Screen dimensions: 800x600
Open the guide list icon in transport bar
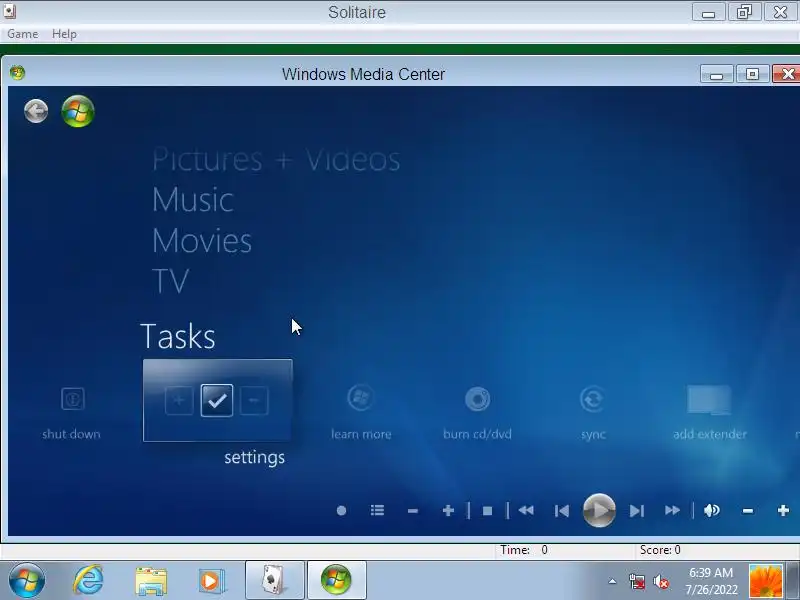pos(377,510)
